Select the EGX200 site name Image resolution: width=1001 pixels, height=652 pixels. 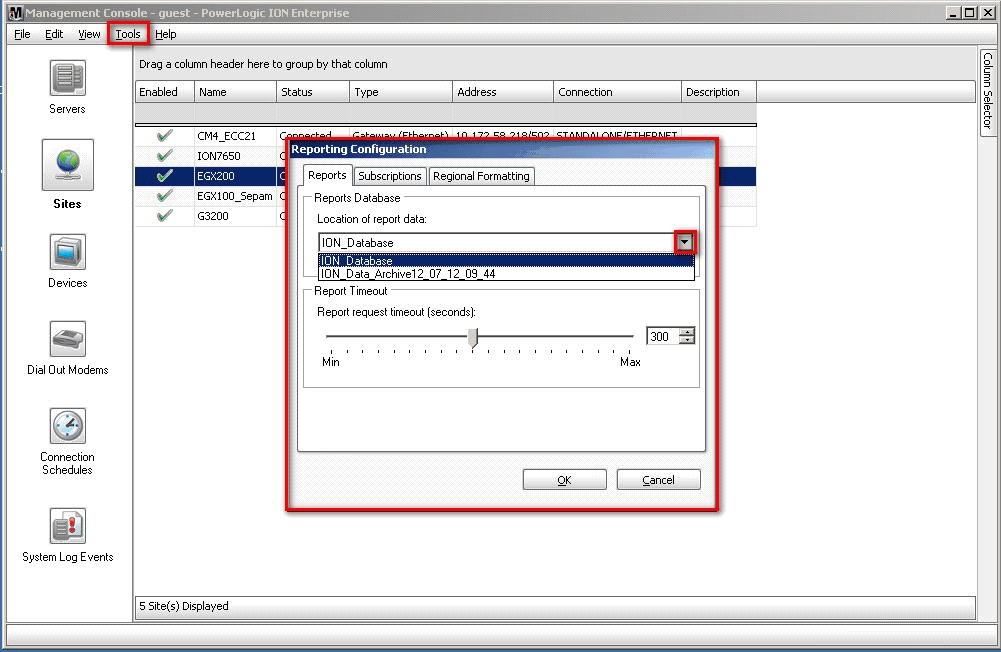pyautogui.click(x=216, y=176)
